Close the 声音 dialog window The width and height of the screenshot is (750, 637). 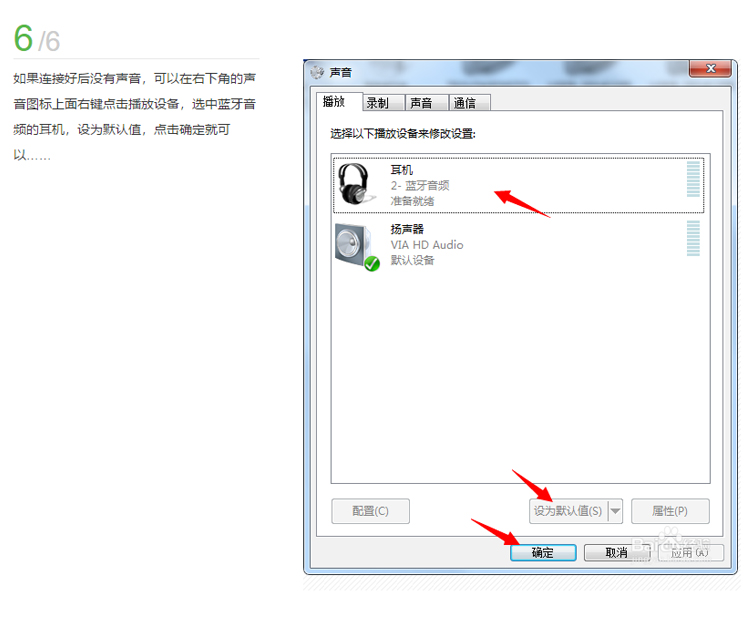[710, 69]
